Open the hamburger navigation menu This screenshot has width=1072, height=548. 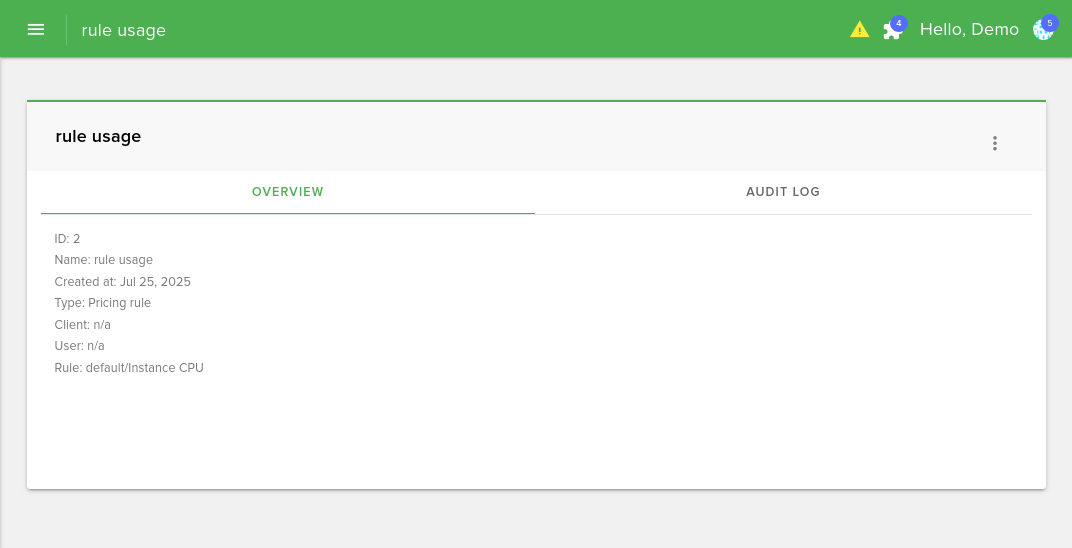click(x=36, y=29)
